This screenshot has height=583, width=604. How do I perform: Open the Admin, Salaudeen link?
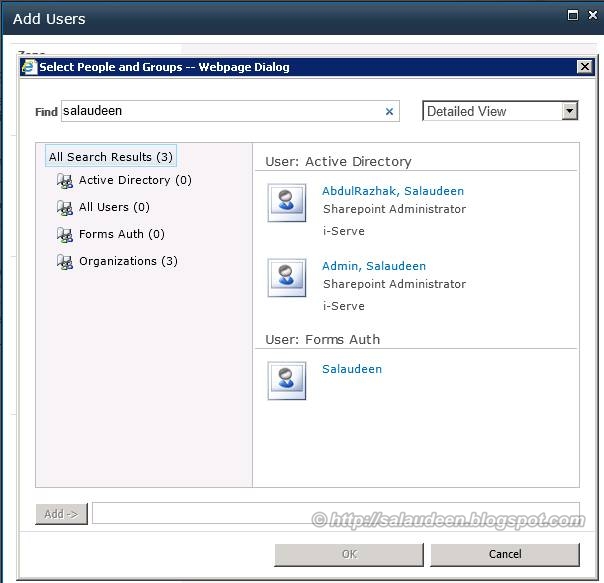pos(374,266)
